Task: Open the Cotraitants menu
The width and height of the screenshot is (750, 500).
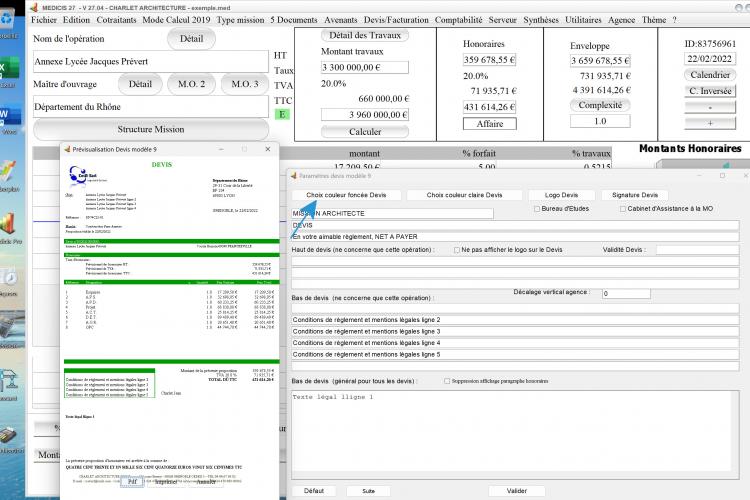Action: pyautogui.click(x=116, y=20)
